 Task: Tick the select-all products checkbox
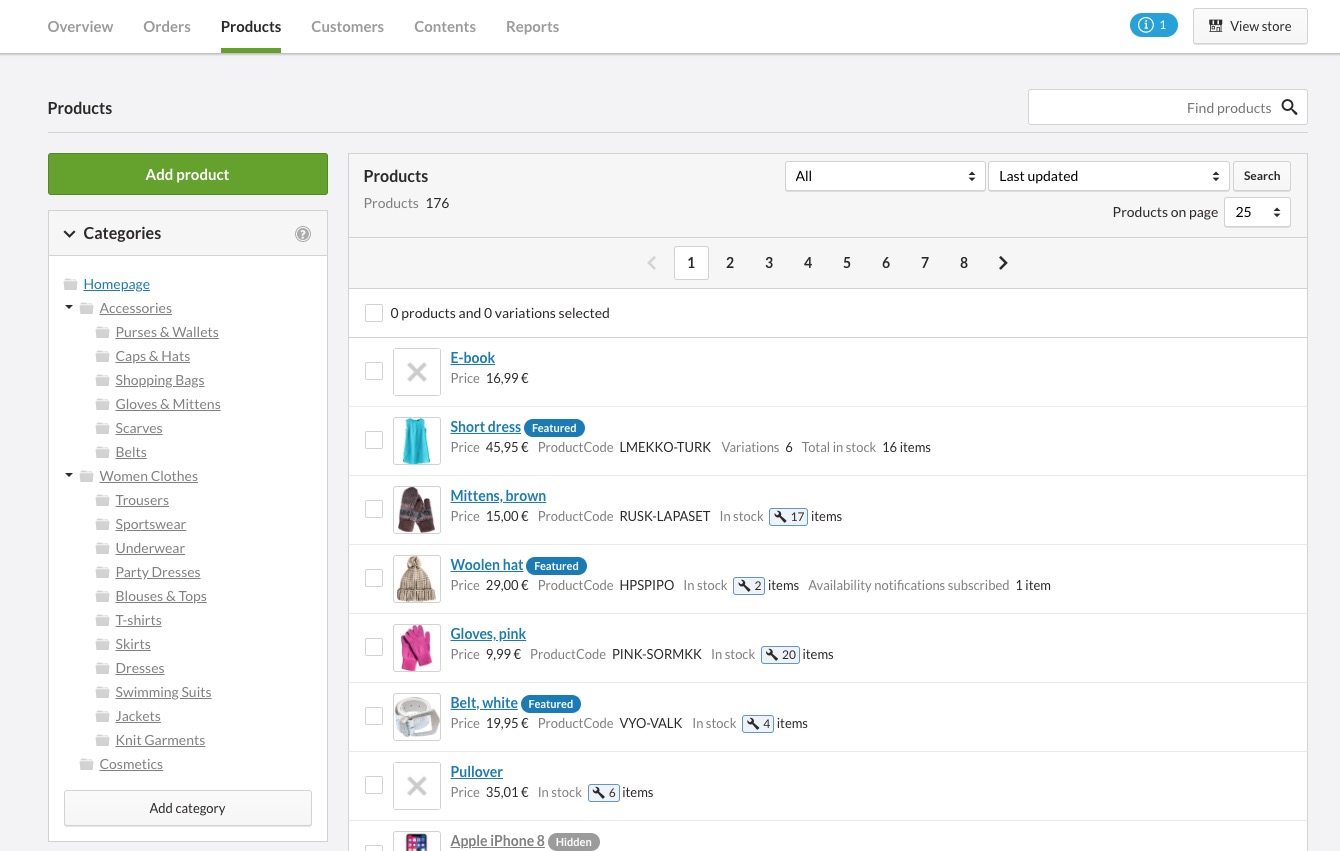(374, 313)
